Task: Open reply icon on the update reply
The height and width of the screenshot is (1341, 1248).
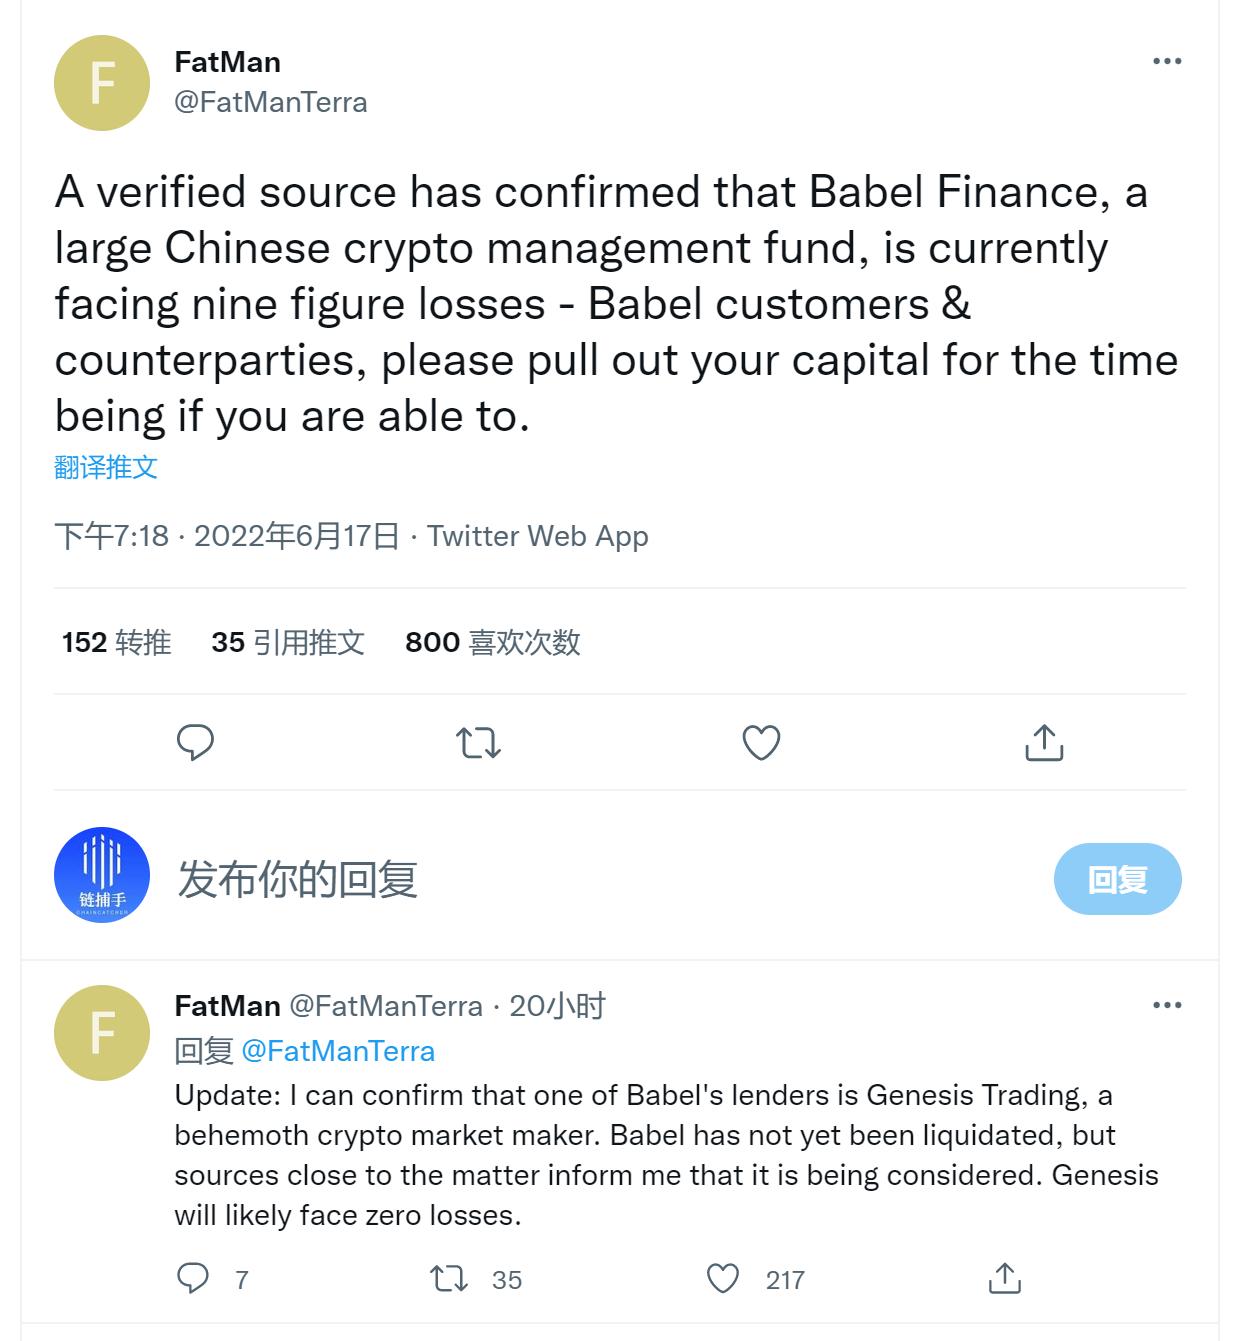Action: (x=192, y=1278)
